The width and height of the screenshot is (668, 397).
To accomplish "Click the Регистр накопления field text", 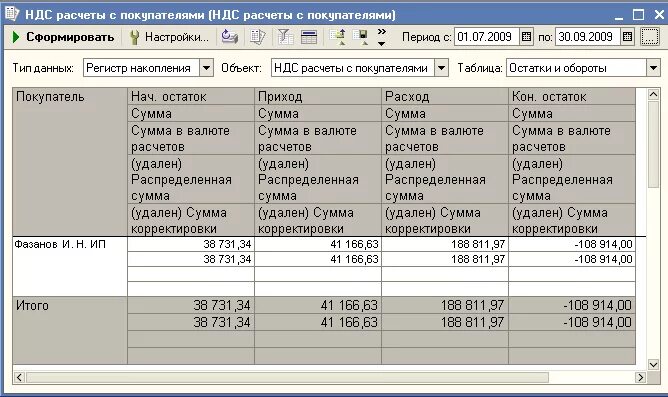I will tap(138, 68).
